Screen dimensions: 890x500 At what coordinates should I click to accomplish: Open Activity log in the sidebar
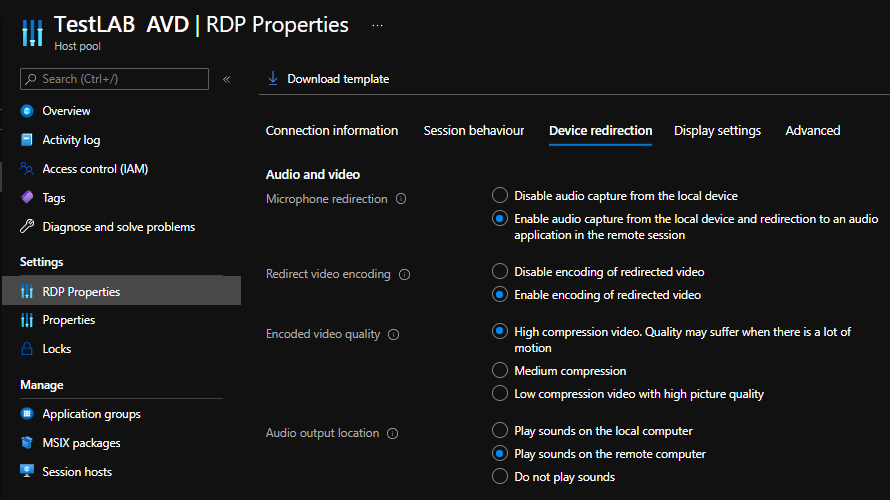point(72,140)
